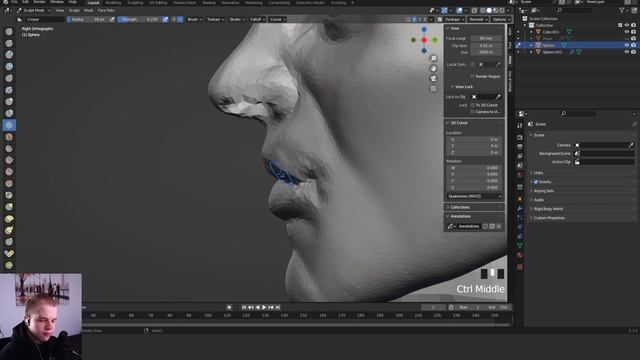
Task: Open the Sculpt Mode dropdown
Action: [34, 10]
